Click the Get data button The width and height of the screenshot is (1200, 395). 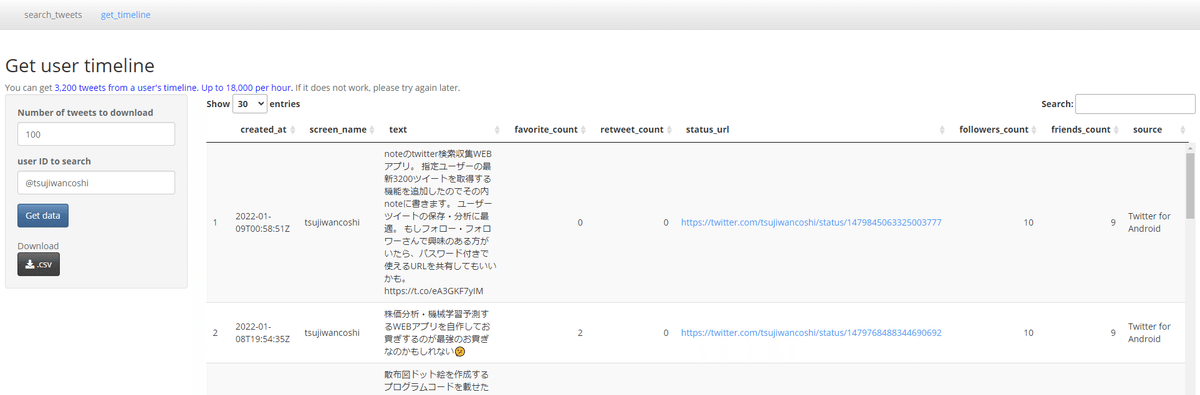(x=43, y=215)
